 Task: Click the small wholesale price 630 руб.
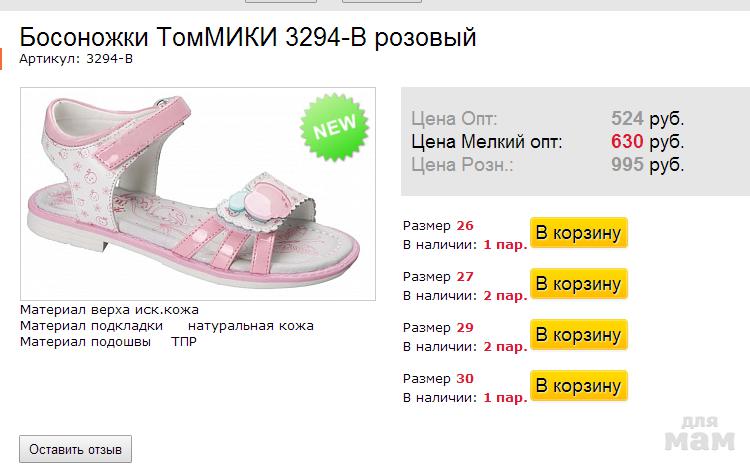(x=647, y=142)
